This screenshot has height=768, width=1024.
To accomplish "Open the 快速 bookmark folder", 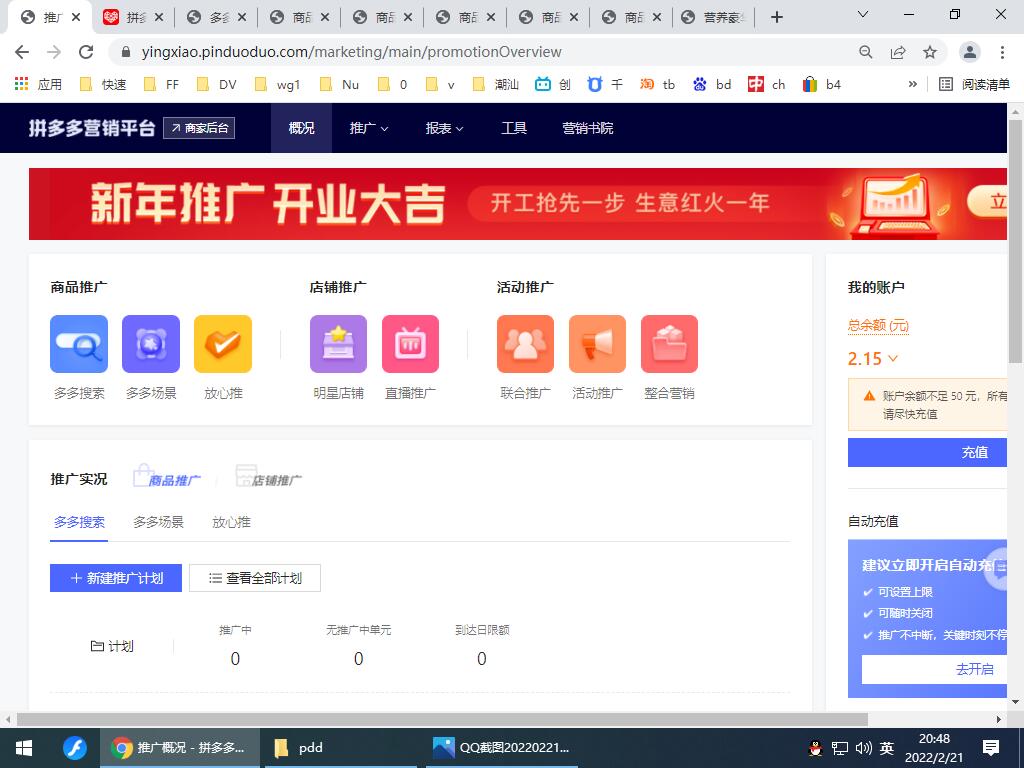I will point(103,84).
